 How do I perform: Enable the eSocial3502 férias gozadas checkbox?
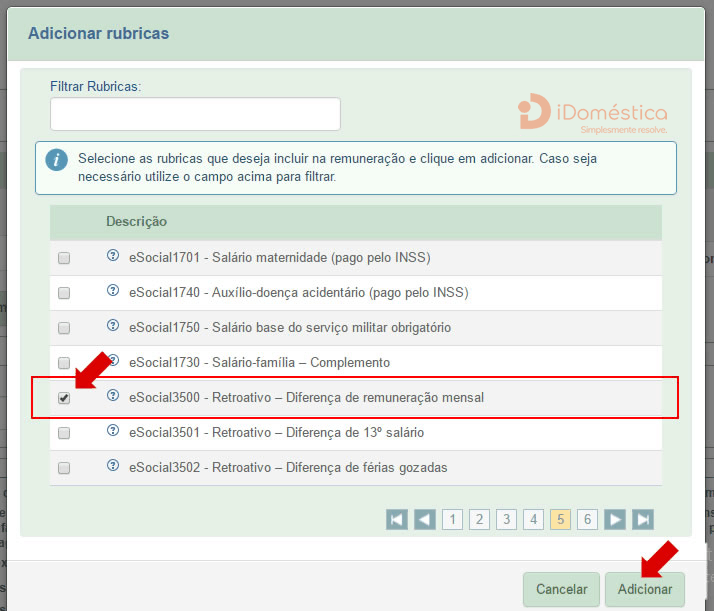click(64, 468)
